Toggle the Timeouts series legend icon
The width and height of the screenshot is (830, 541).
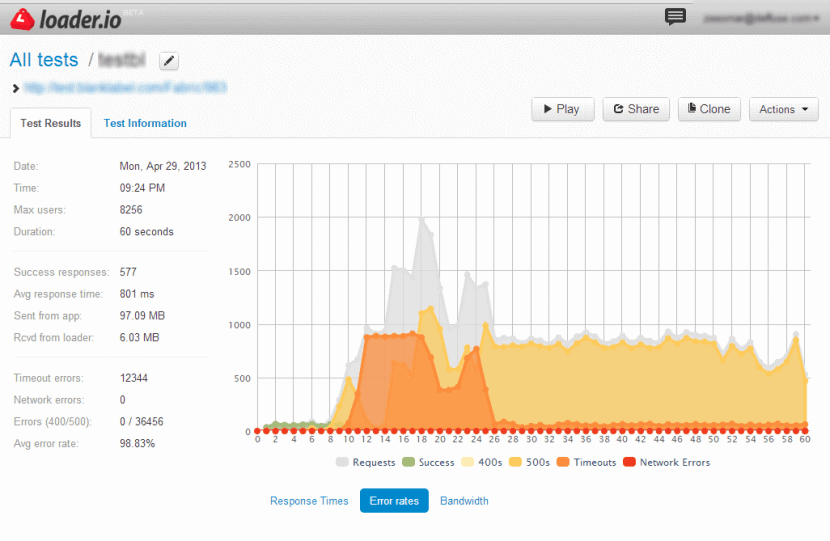pyautogui.click(x=564, y=462)
